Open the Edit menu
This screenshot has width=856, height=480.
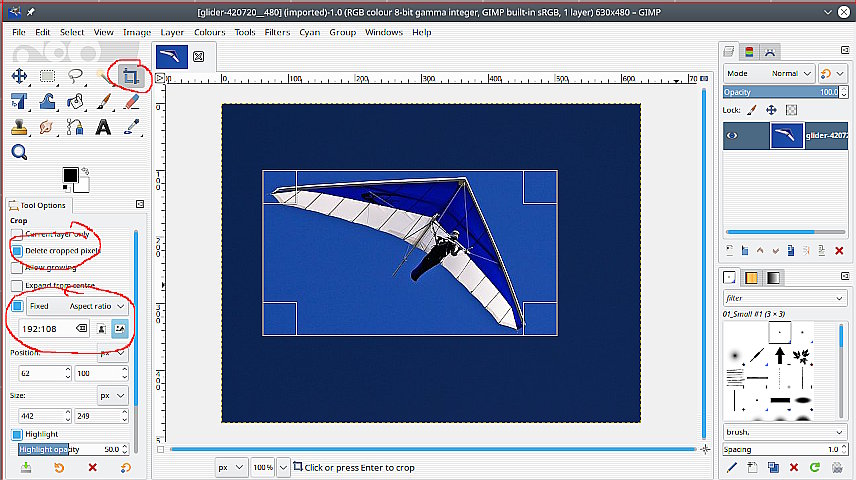click(x=43, y=32)
